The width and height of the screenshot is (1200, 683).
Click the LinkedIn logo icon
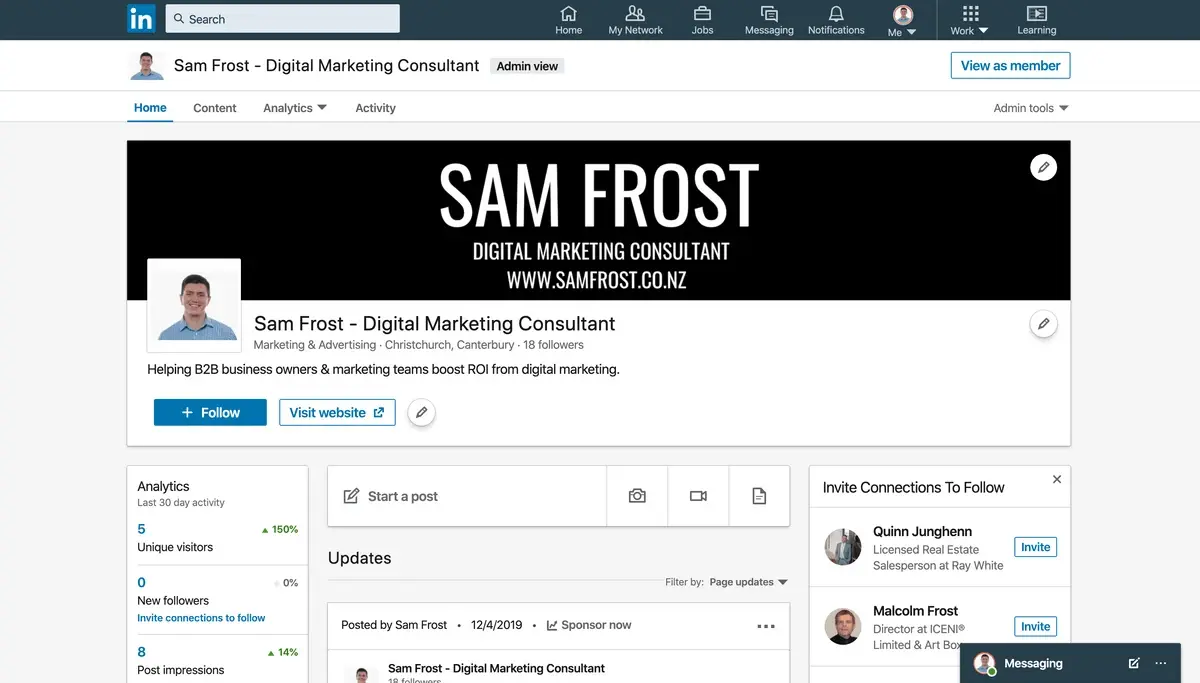pos(141,18)
